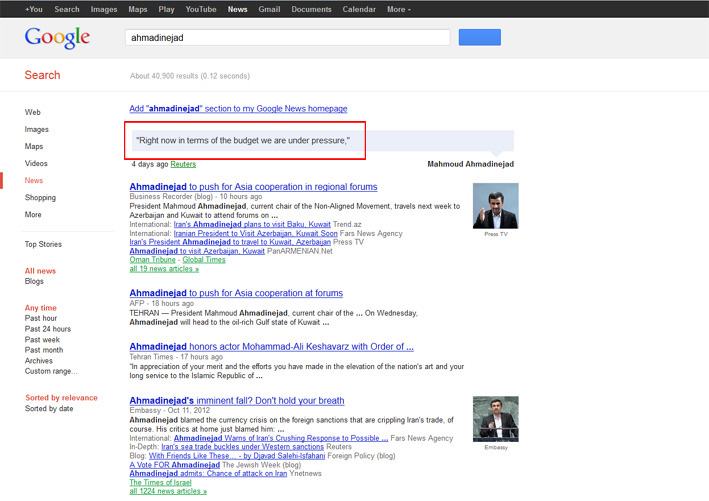Open Ahmadinejad's imminent fall headline

(x=237, y=401)
